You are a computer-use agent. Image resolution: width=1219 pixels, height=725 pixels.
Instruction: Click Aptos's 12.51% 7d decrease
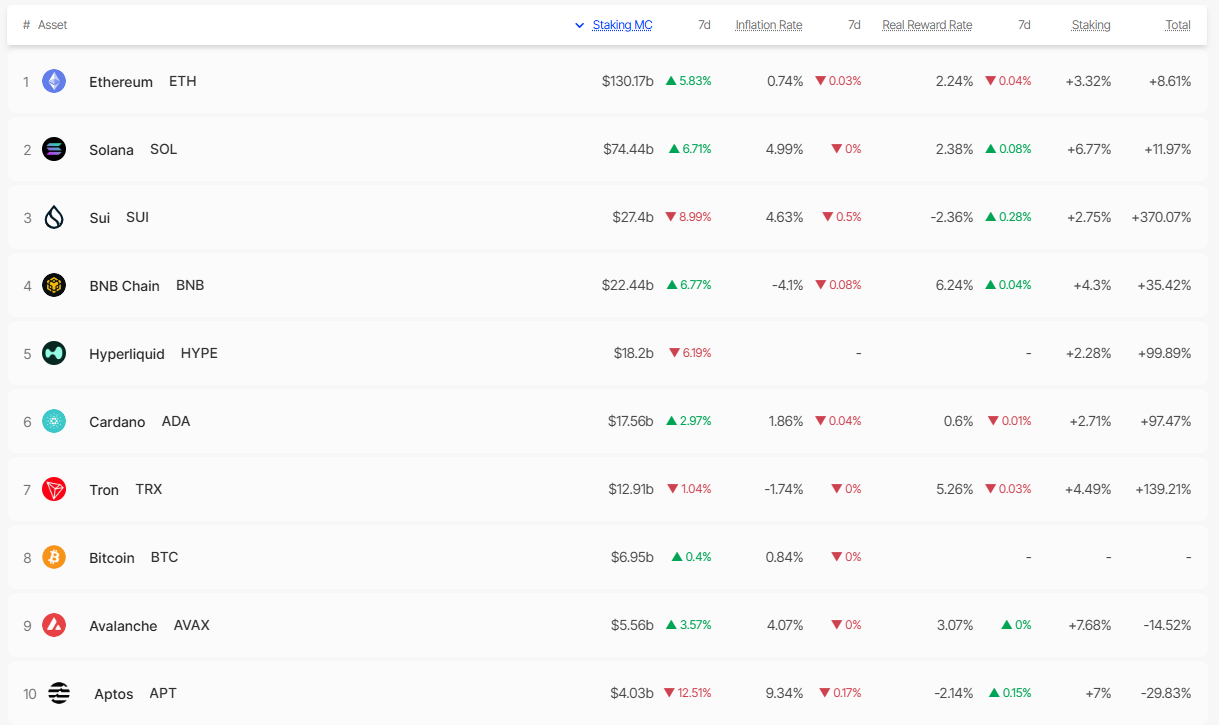pyautogui.click(x=687, y=693)
